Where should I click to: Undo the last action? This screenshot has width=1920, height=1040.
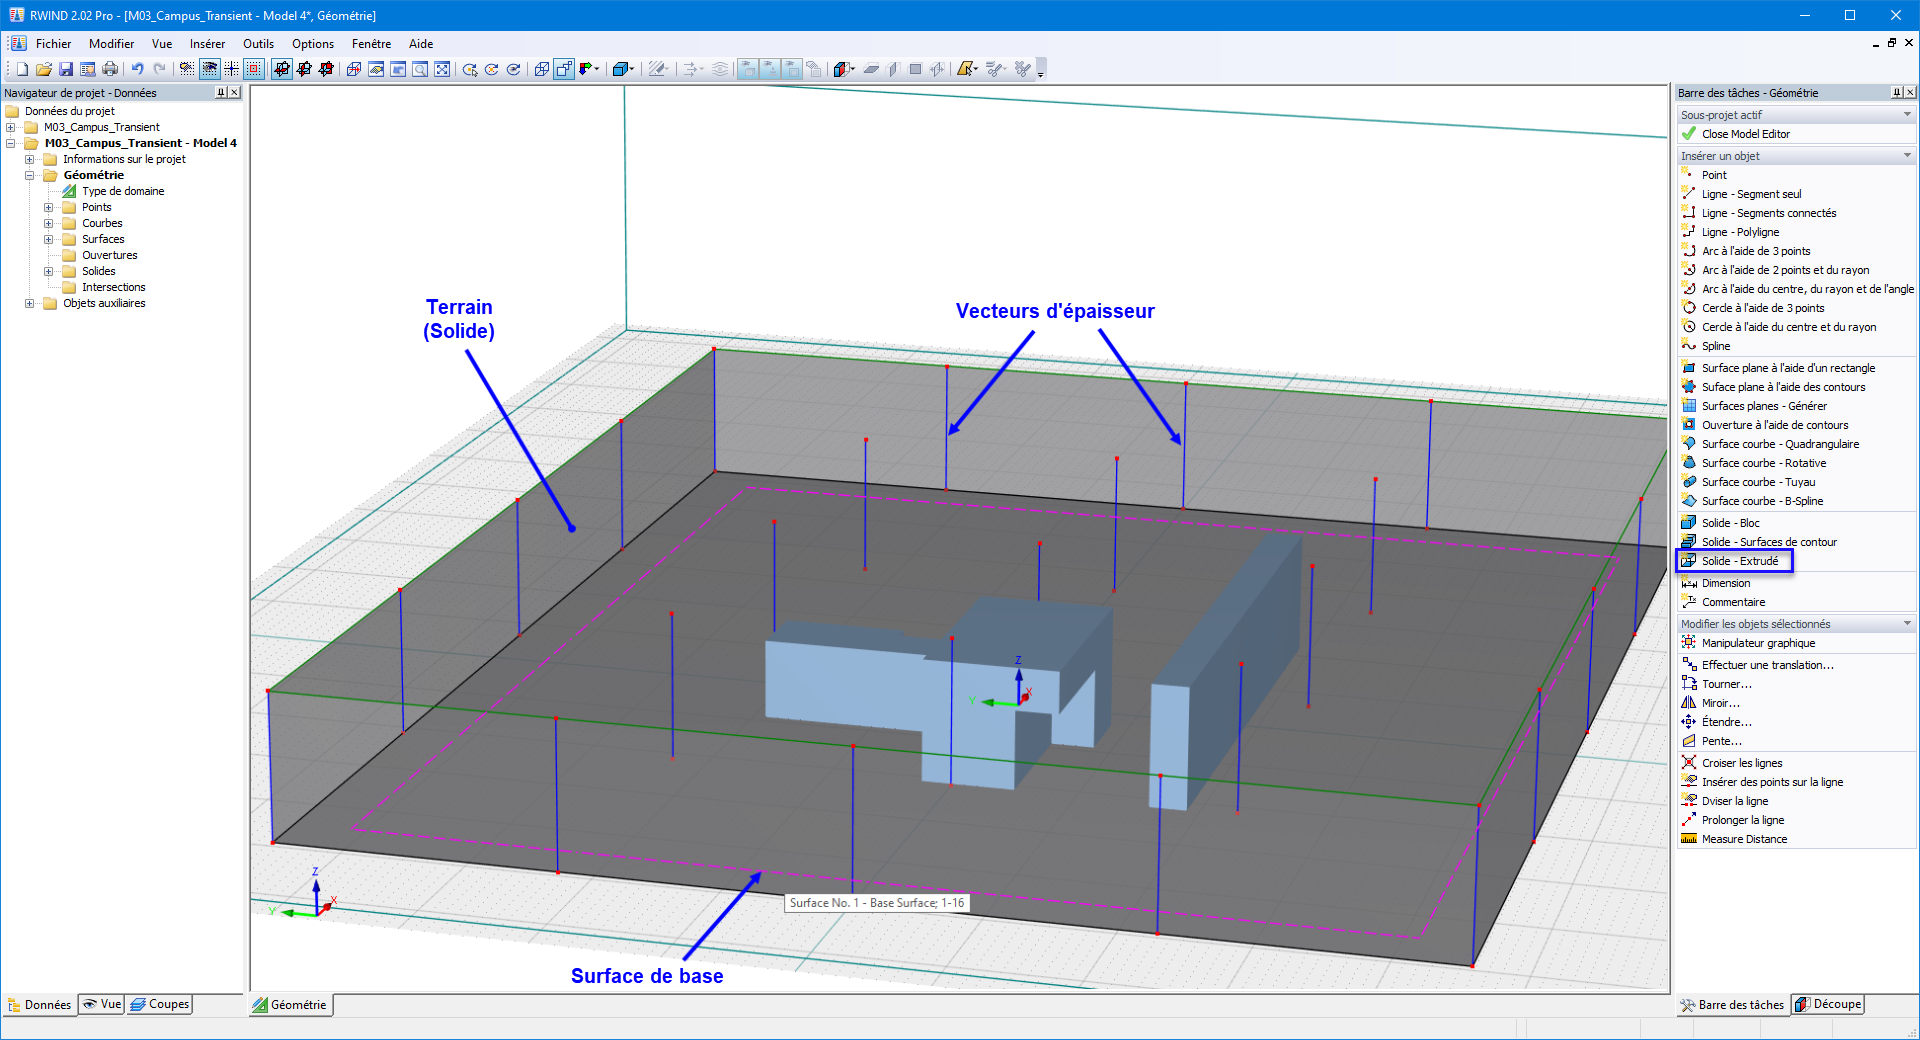tap(138, 69)
